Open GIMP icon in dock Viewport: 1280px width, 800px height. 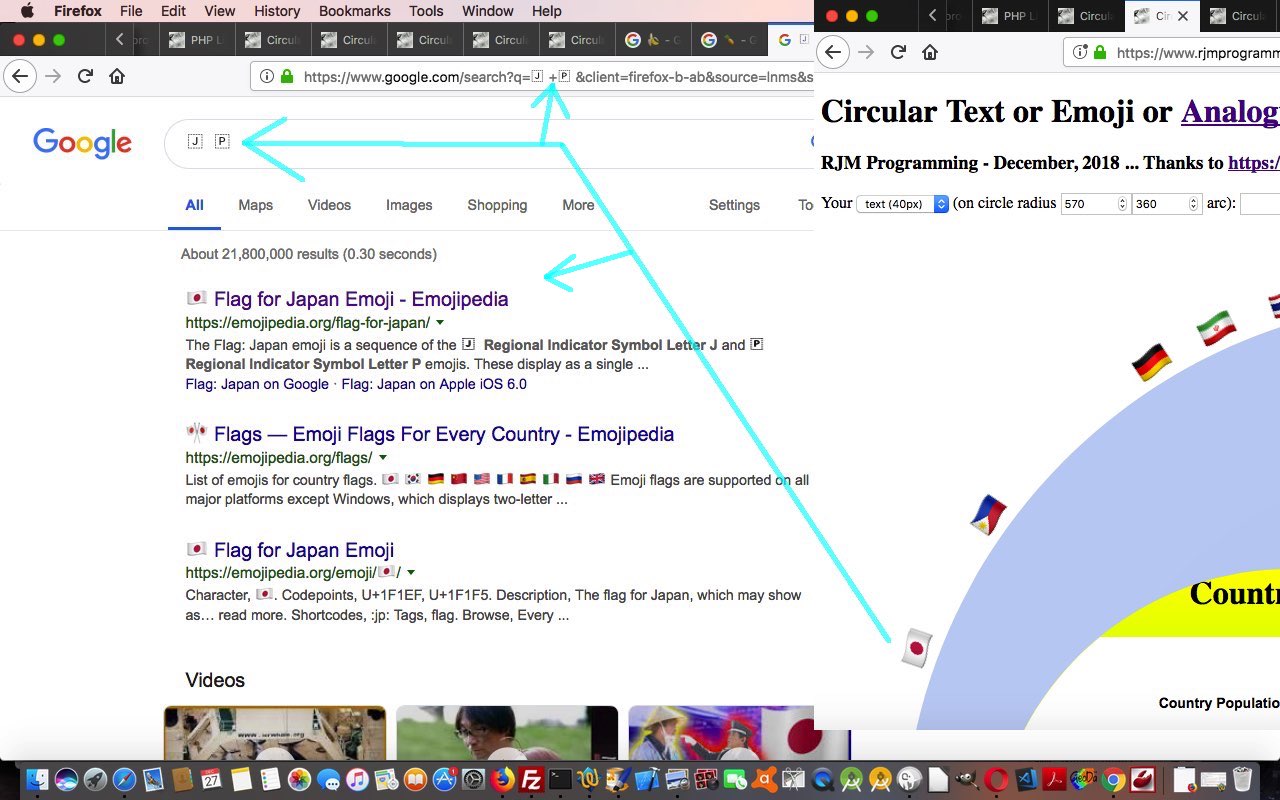(x=967, y=779)
